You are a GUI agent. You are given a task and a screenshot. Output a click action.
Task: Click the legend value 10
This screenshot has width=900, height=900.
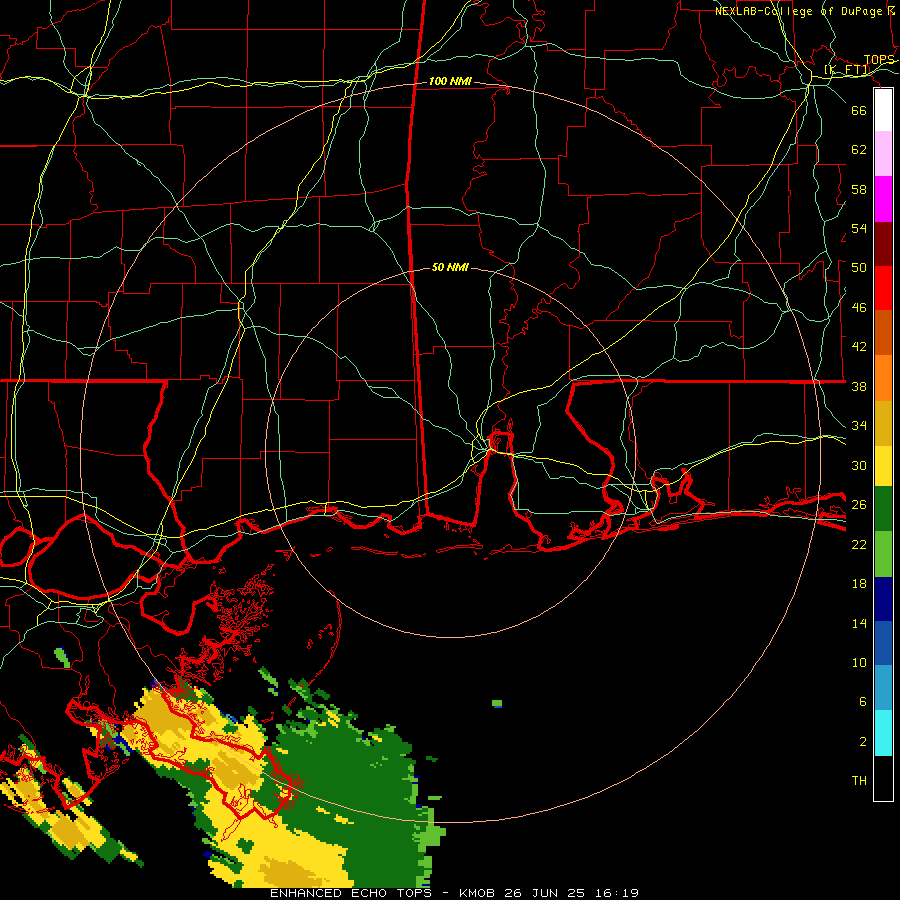click(x=859, y=663)
